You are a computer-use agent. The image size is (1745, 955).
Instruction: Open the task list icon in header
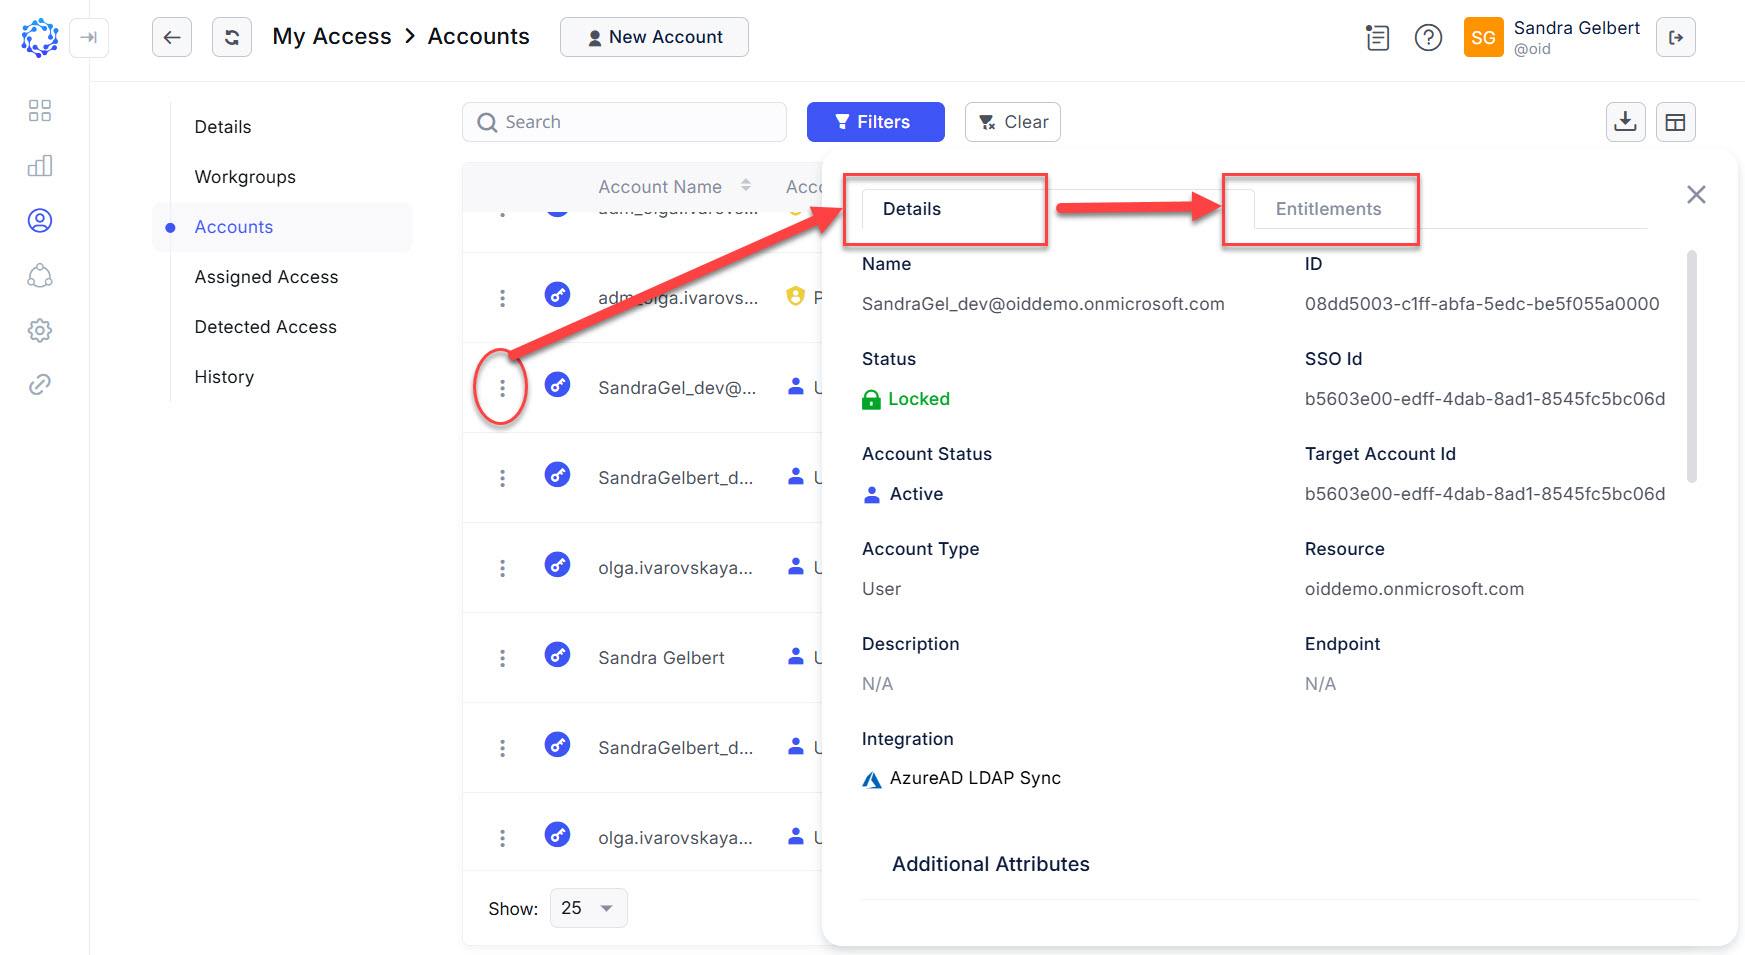pos(1378,38)
